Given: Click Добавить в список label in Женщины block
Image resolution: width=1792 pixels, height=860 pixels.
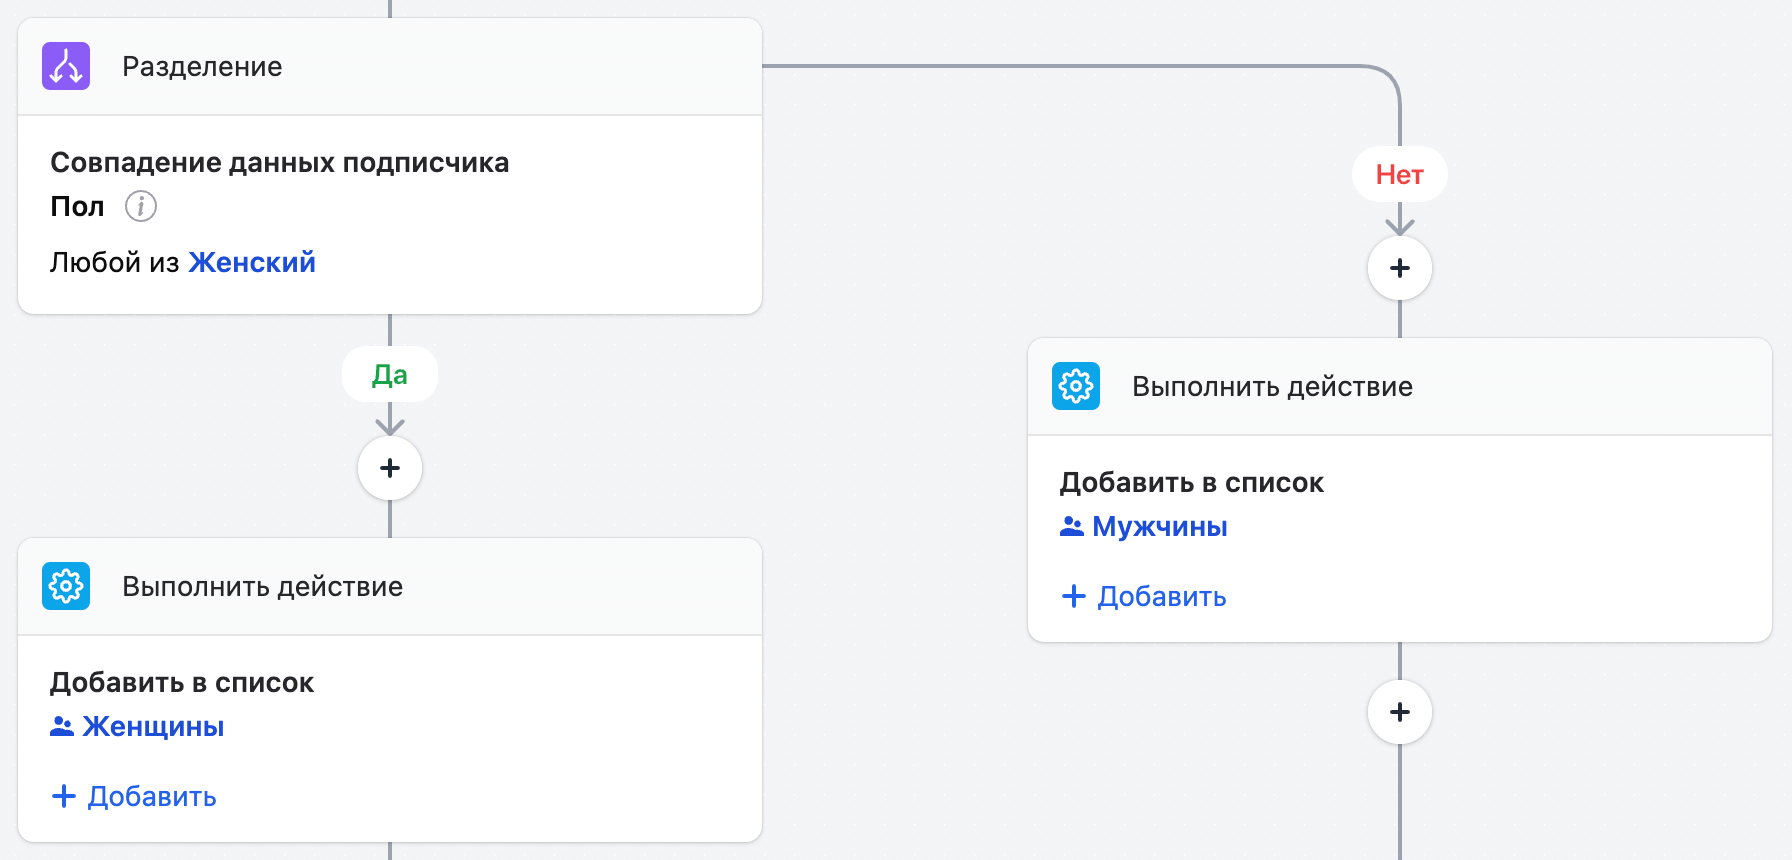Looking at the screenshot, I should [182, 682].
